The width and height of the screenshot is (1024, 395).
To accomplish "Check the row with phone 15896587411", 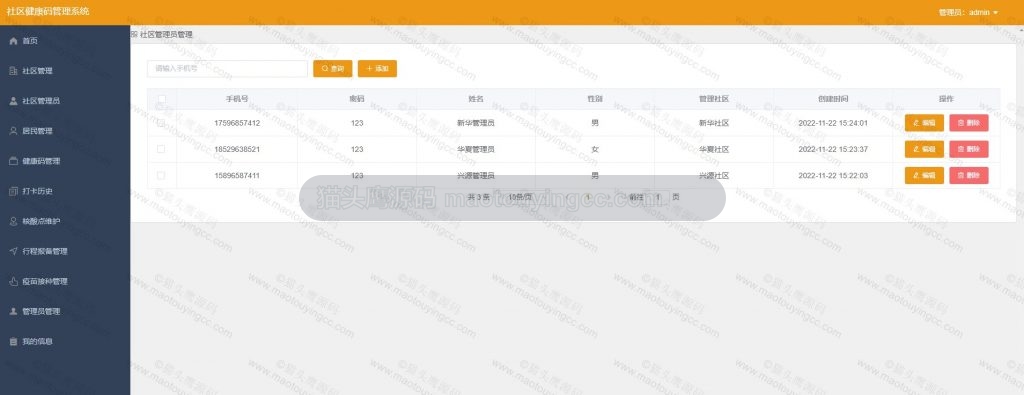I will (x=161, y=176).
